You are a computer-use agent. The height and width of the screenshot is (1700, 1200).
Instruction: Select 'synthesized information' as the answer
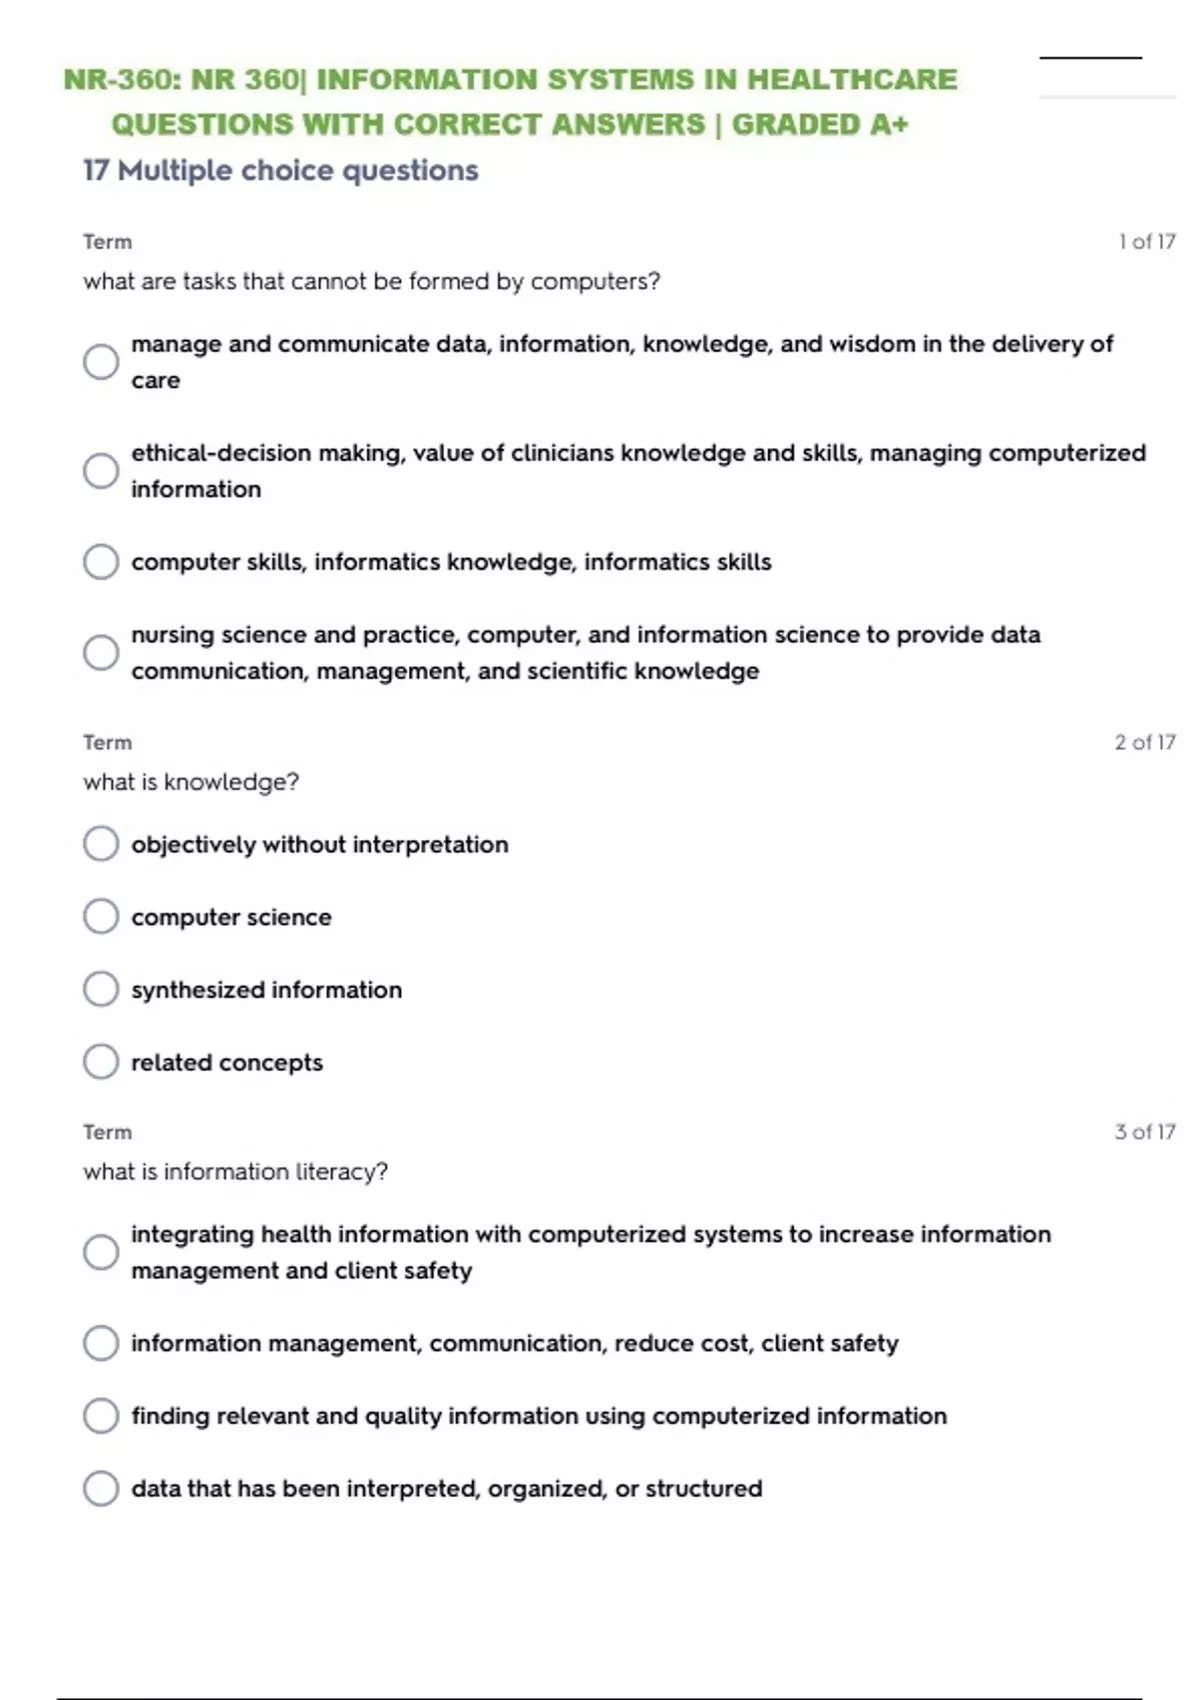point(101,990)
